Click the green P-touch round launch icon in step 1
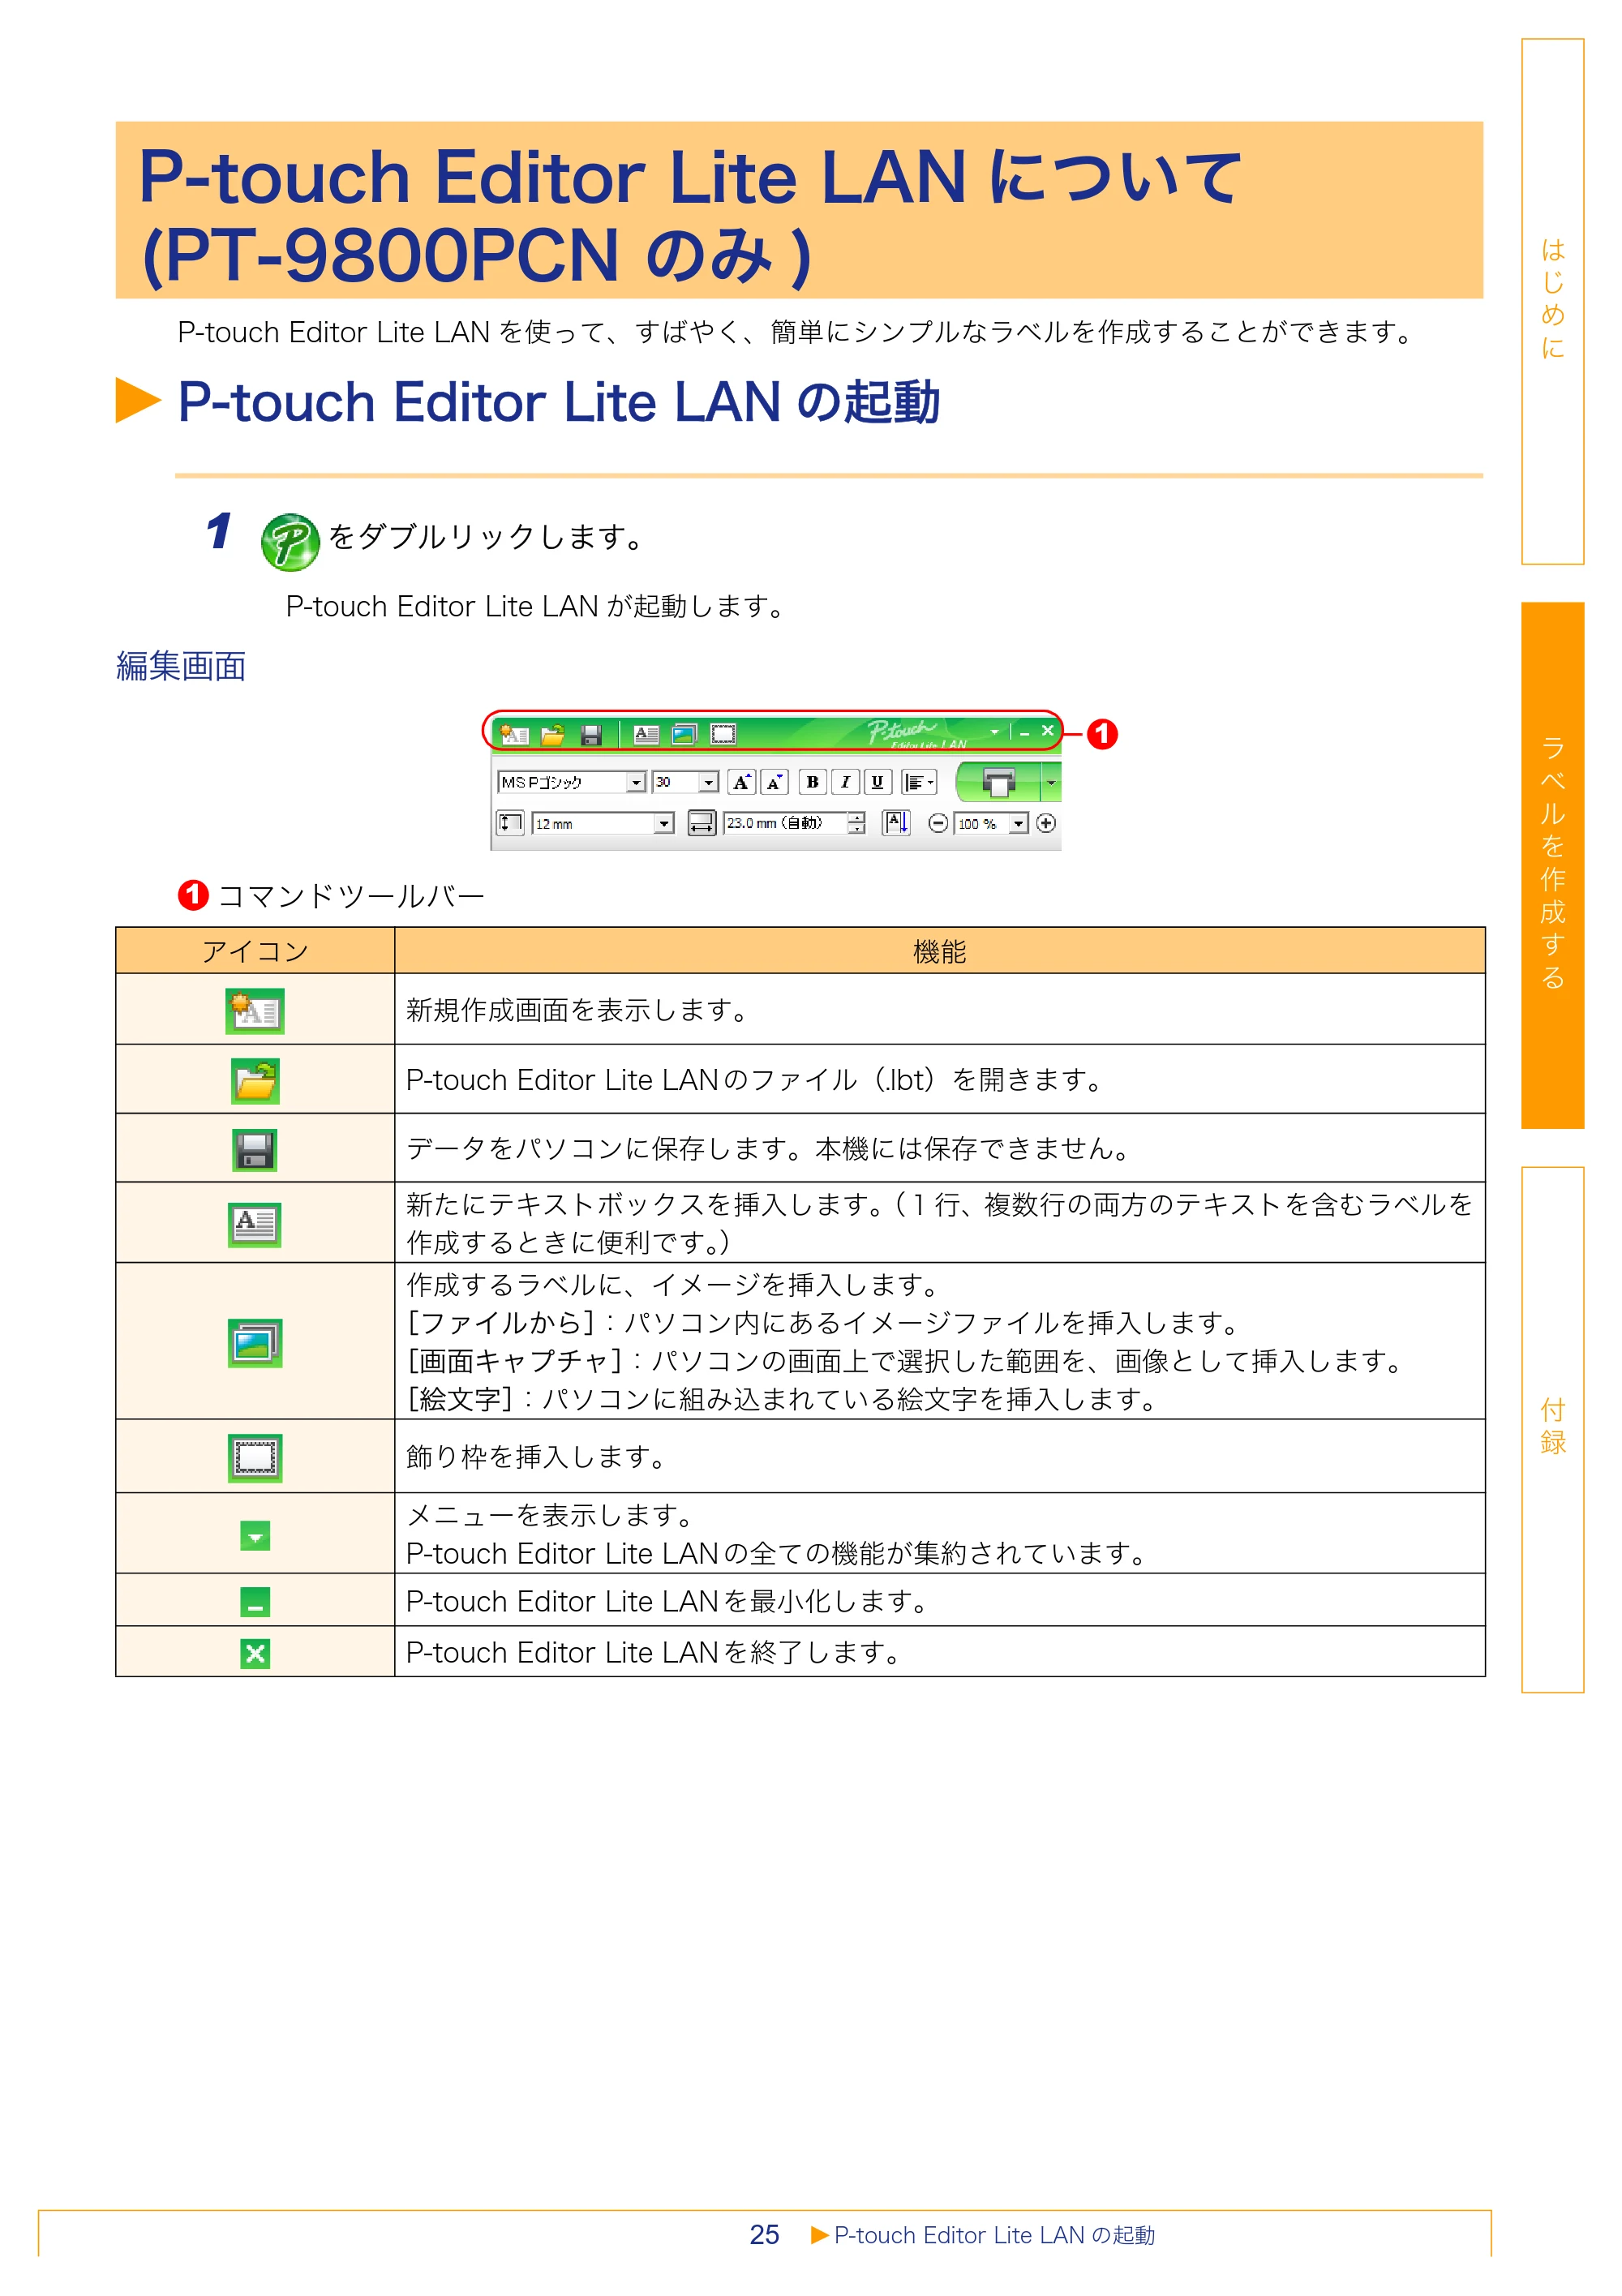Screen dimensions: 1622x2296 pos(290,542)
